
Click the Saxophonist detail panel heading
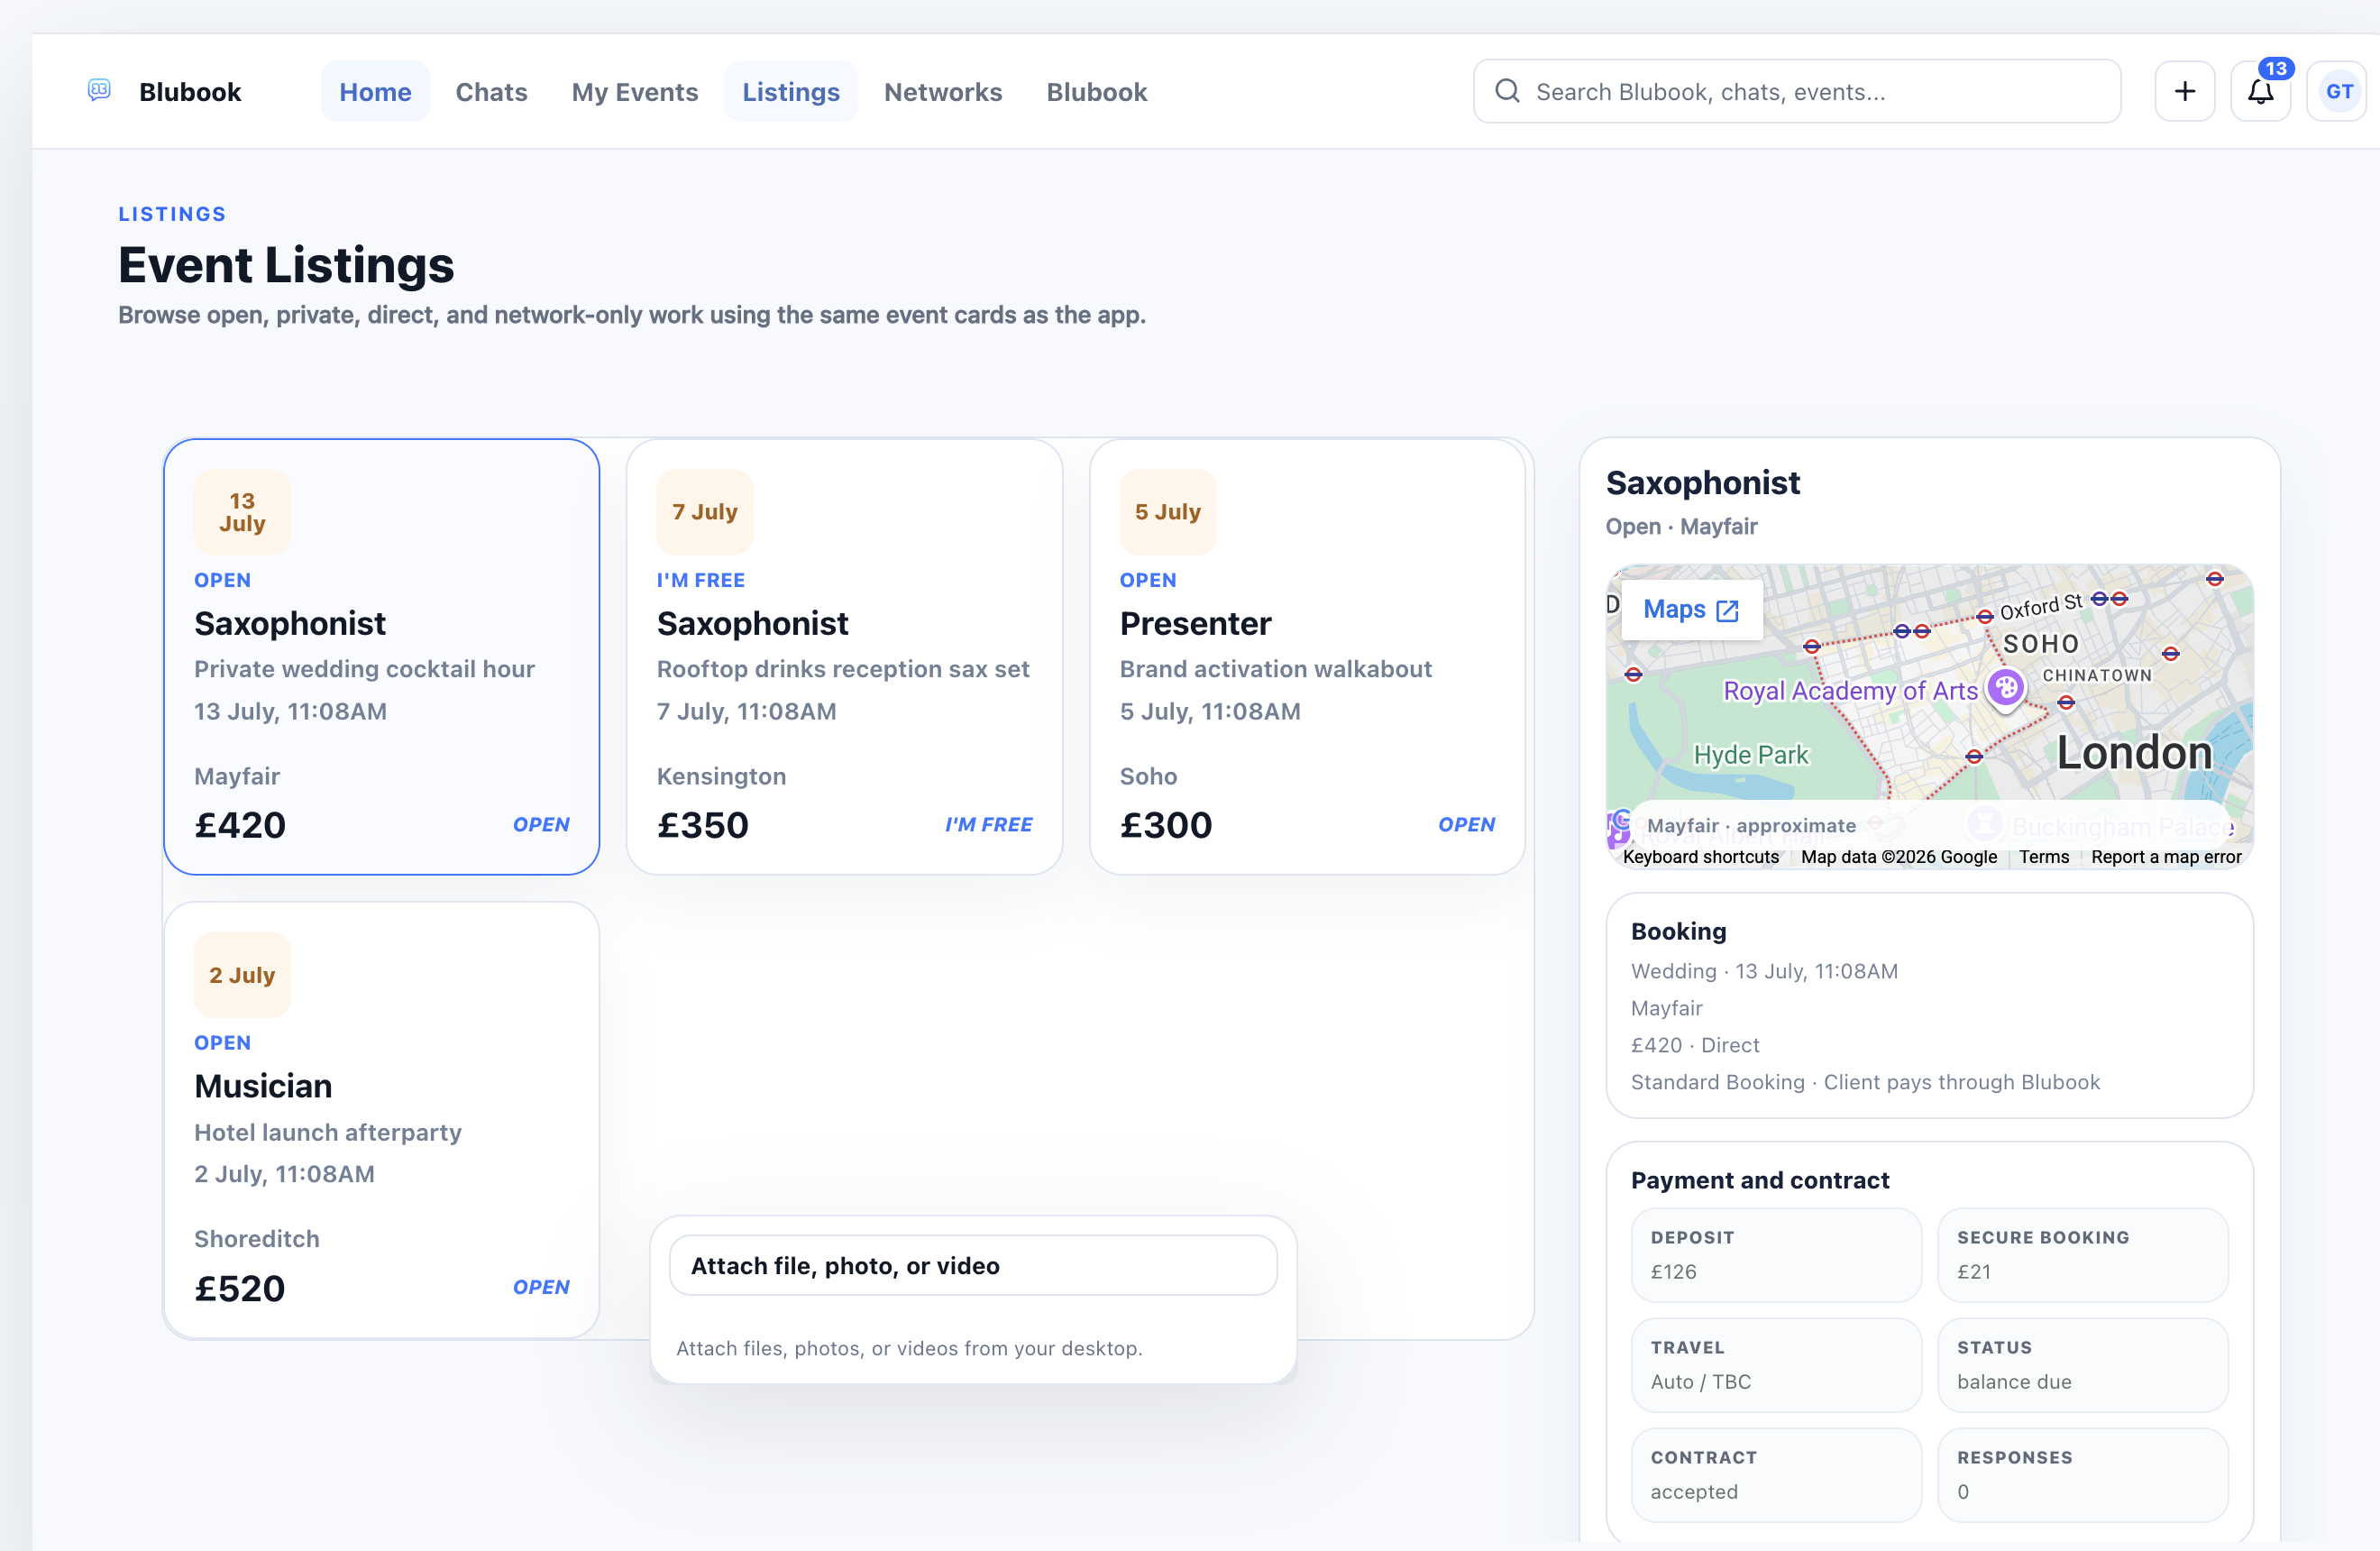pyautogui.click(x=1702, y=482)
